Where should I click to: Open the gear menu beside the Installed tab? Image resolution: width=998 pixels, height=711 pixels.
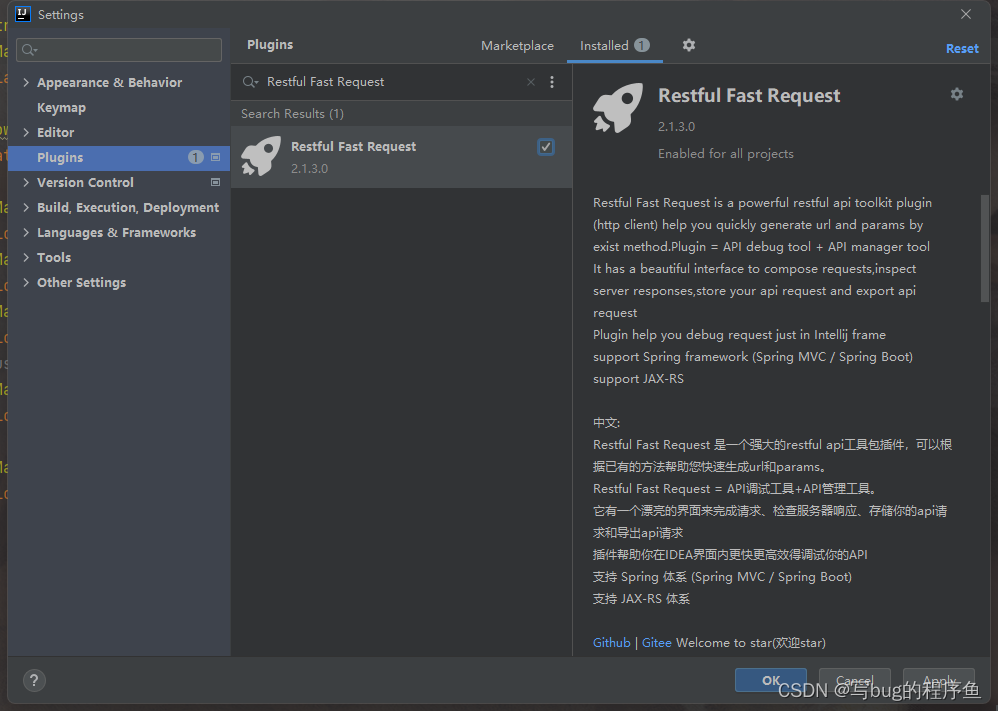coord(689,45)
